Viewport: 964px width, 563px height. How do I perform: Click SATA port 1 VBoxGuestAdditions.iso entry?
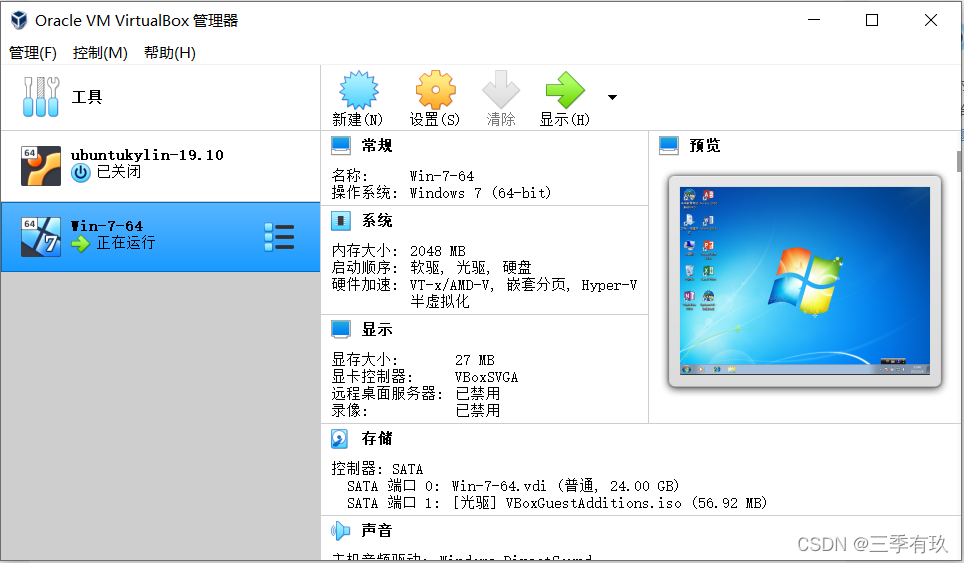pos(557,503)
